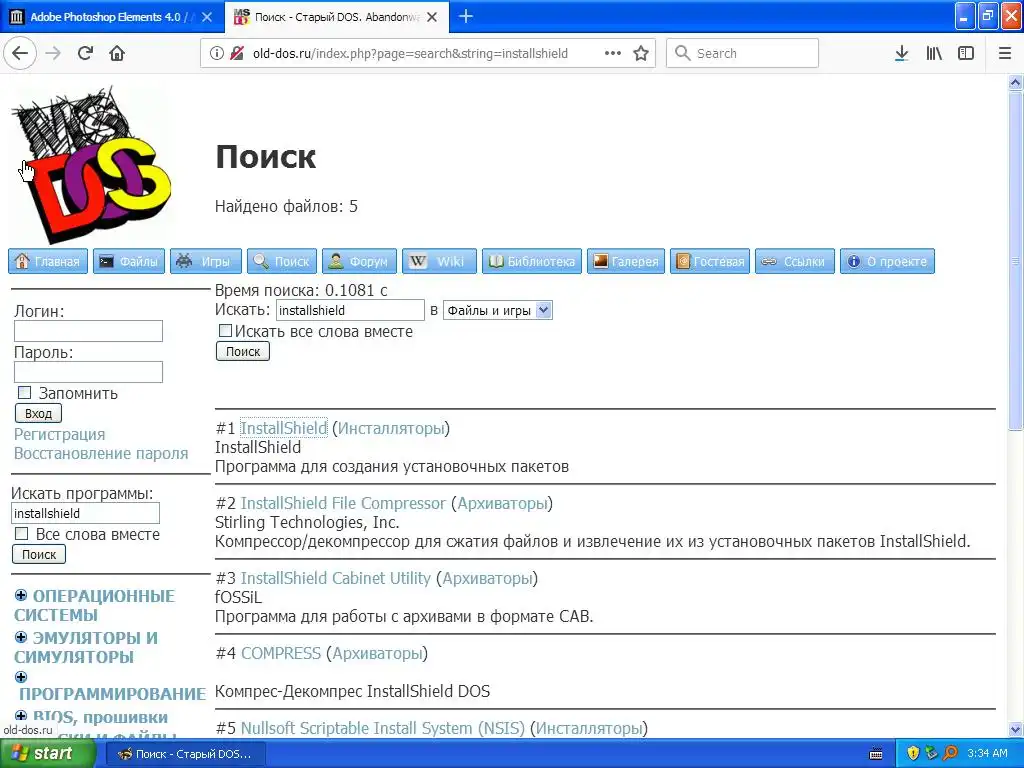This screenshot has width=1024, height=768.
Task: Bookmark this page with the star icon
Action: [641, 53]
